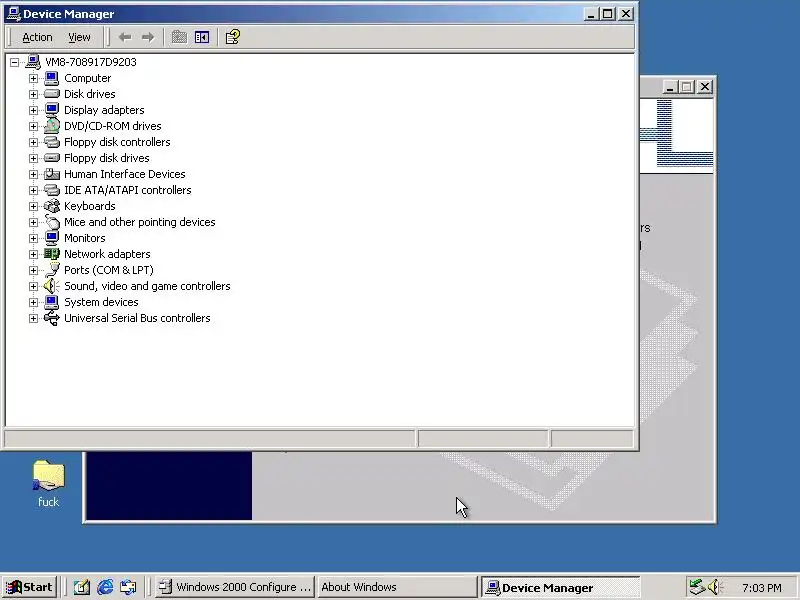Click the Floppy disk controllers icon
Image resolution: width=800 pixels, height=600 pixels.
52,142
